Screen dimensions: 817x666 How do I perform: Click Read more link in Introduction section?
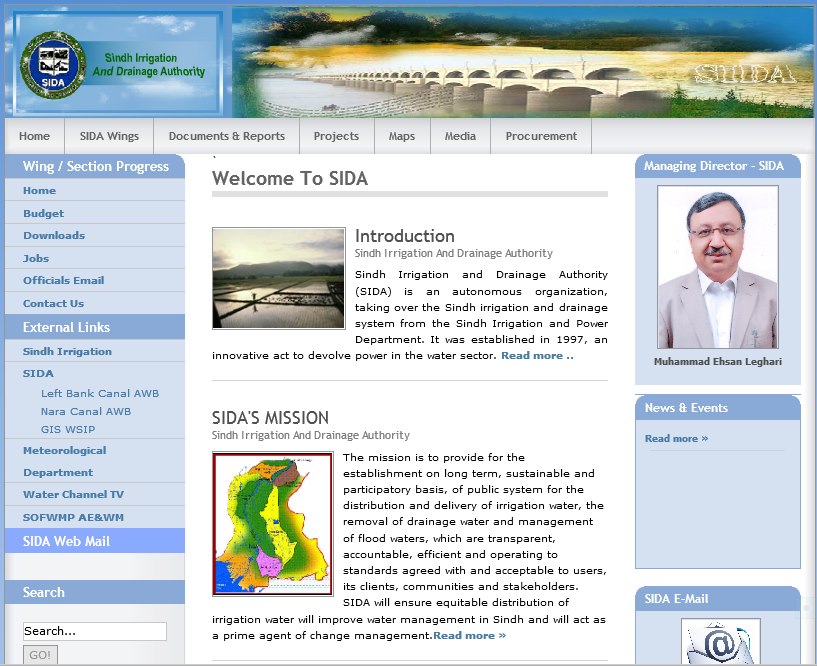point(537,356)
